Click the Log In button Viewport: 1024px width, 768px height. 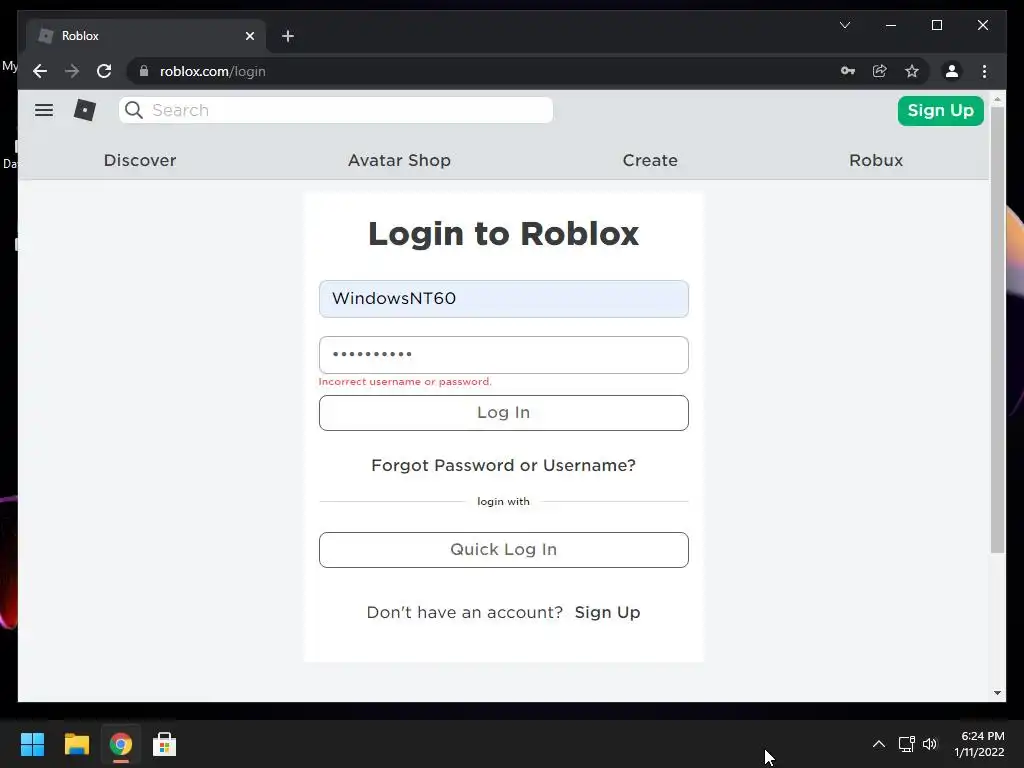point(504,413)
